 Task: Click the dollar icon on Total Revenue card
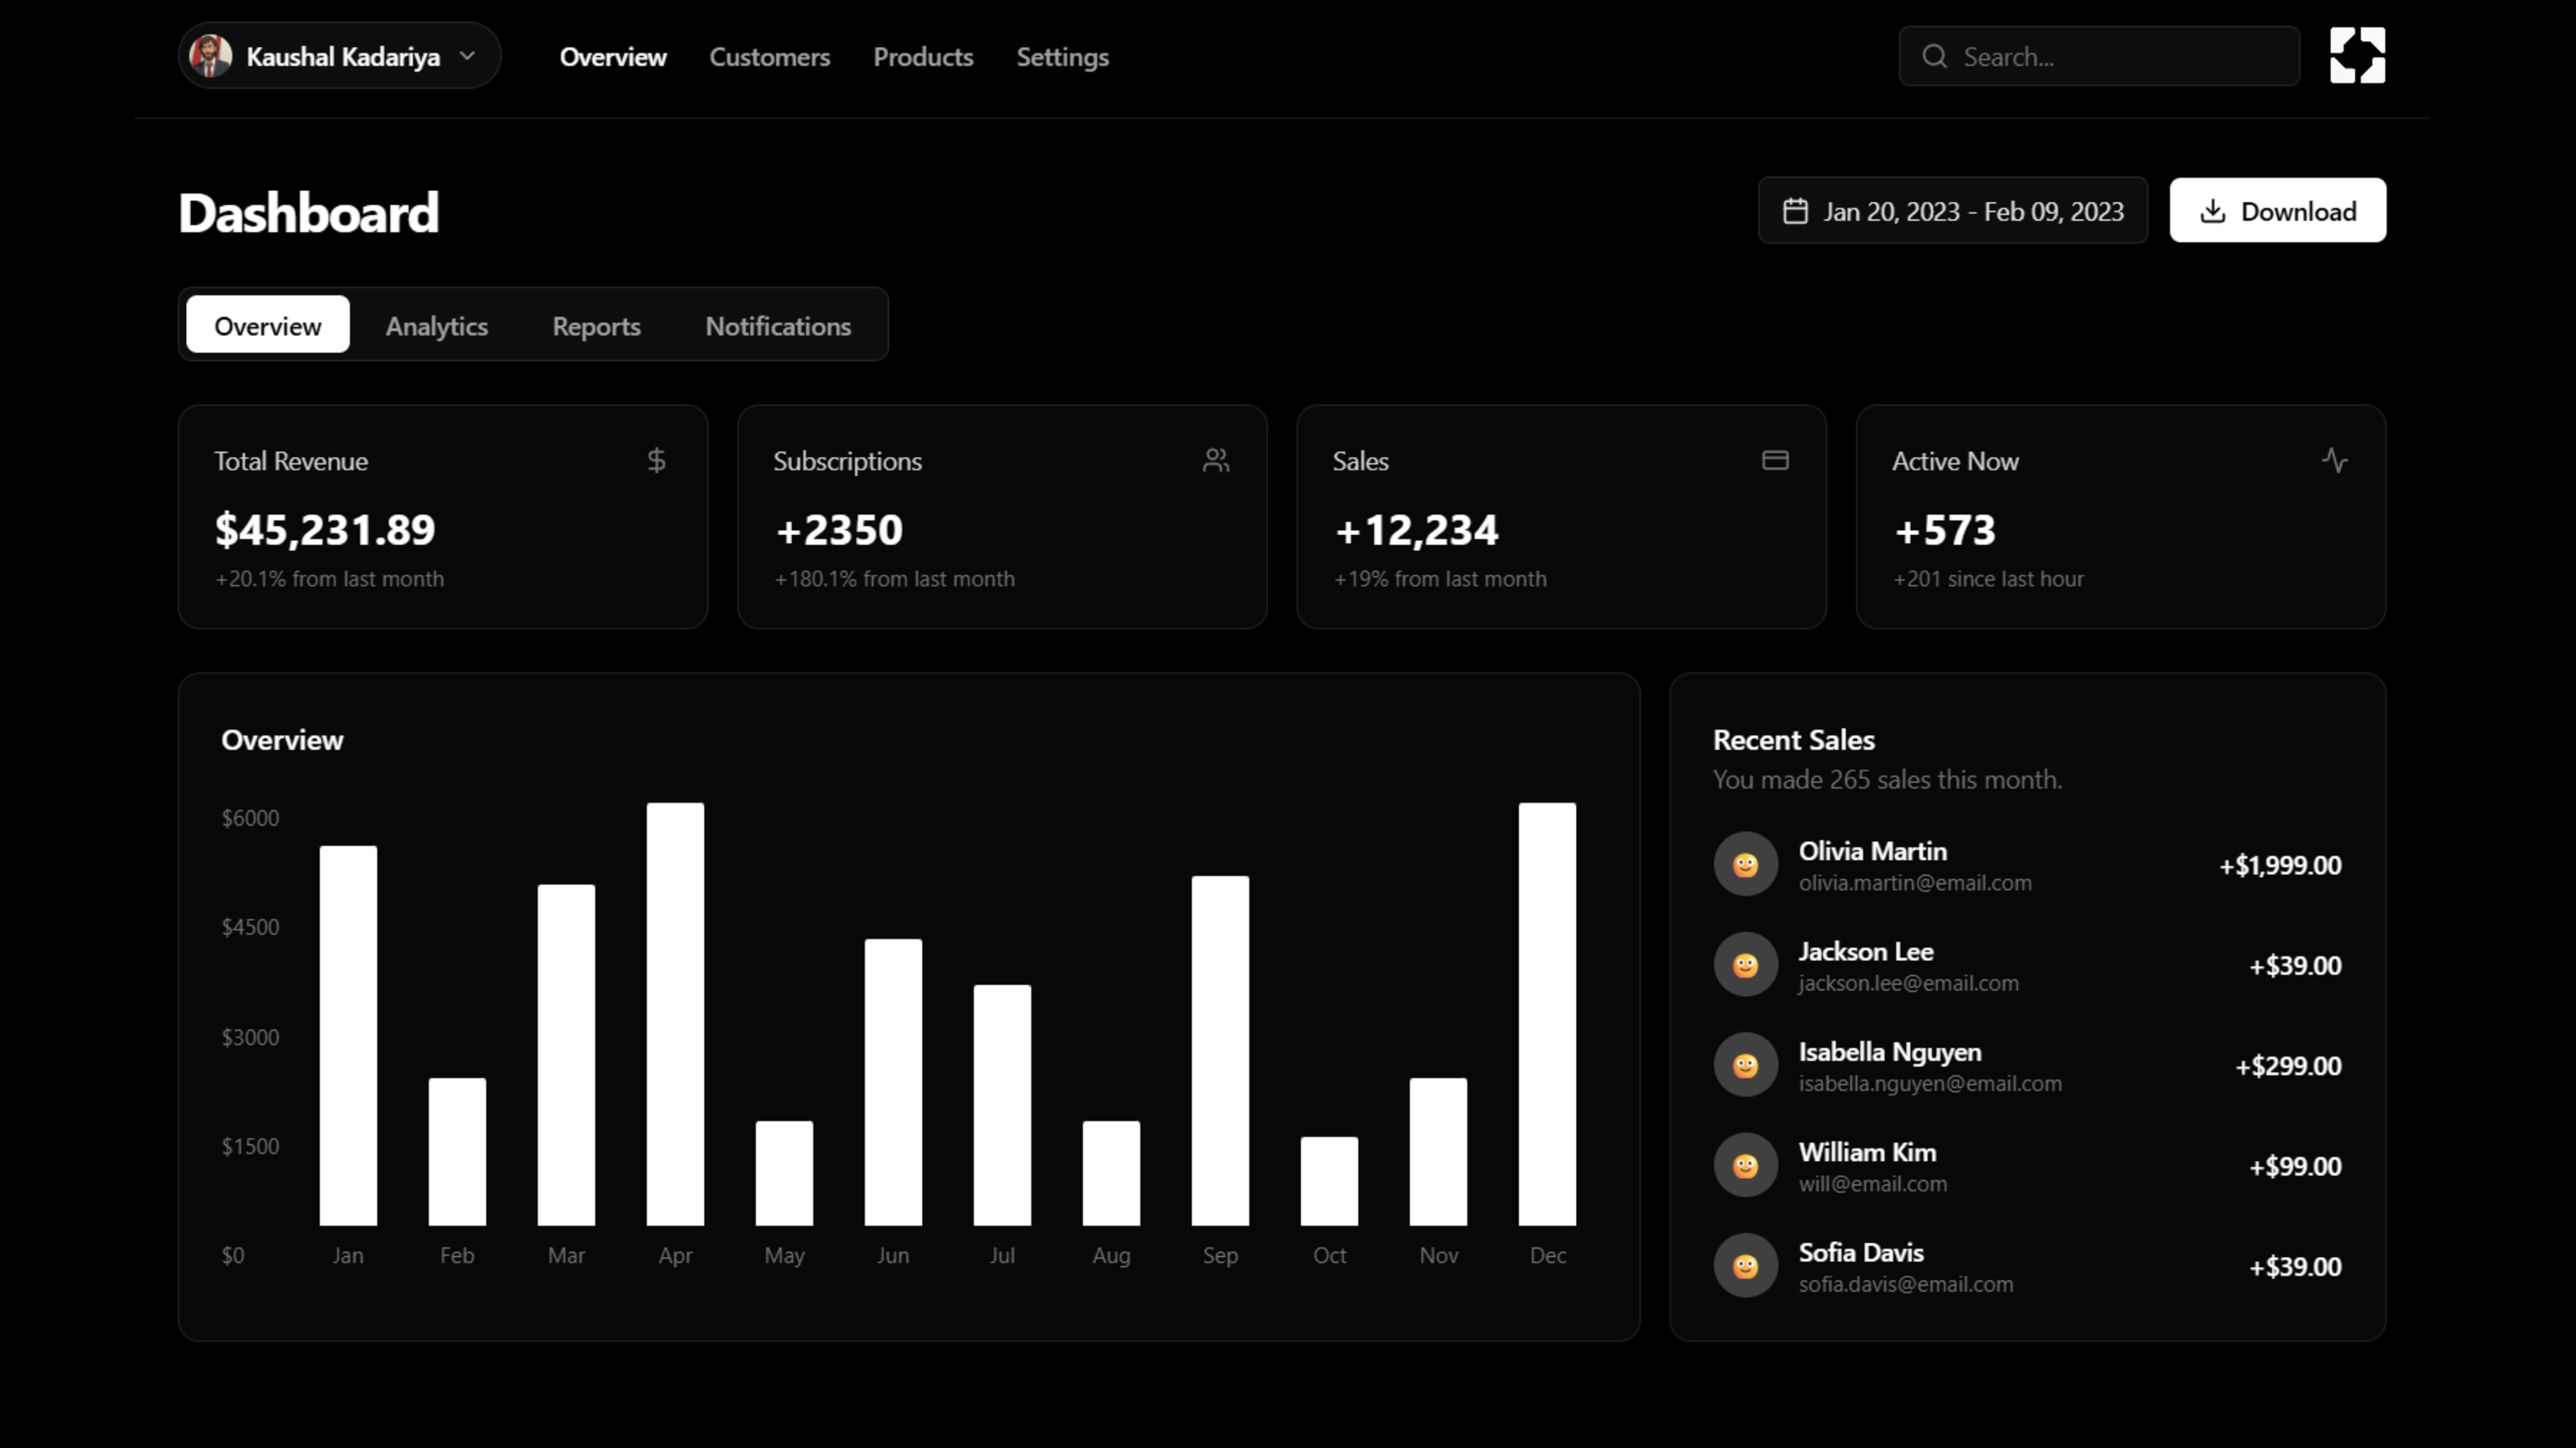[656, 460]
